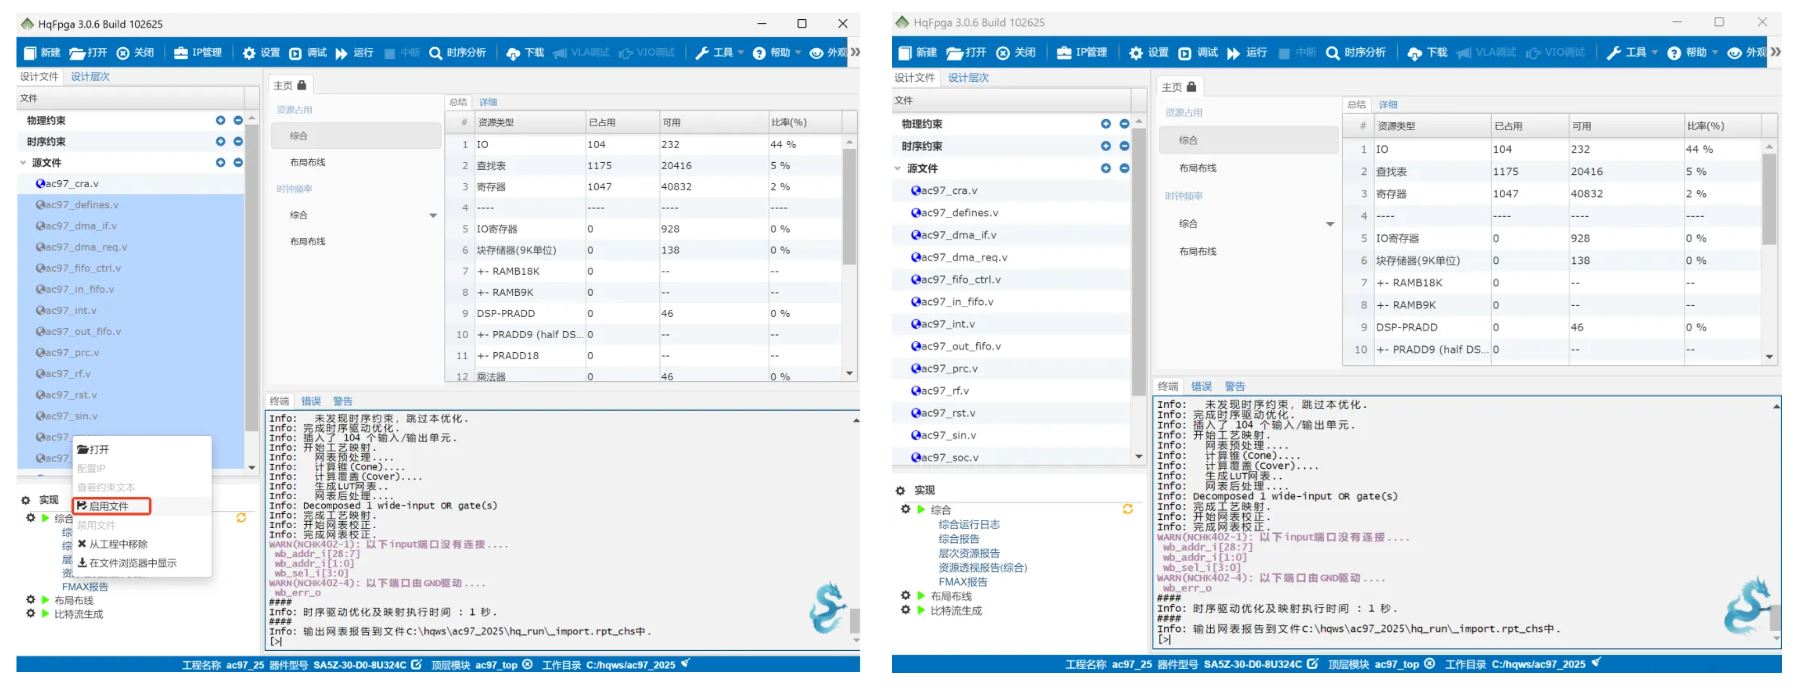
Task: Open the 警告 tab in the left window
Action: point(343,401)
